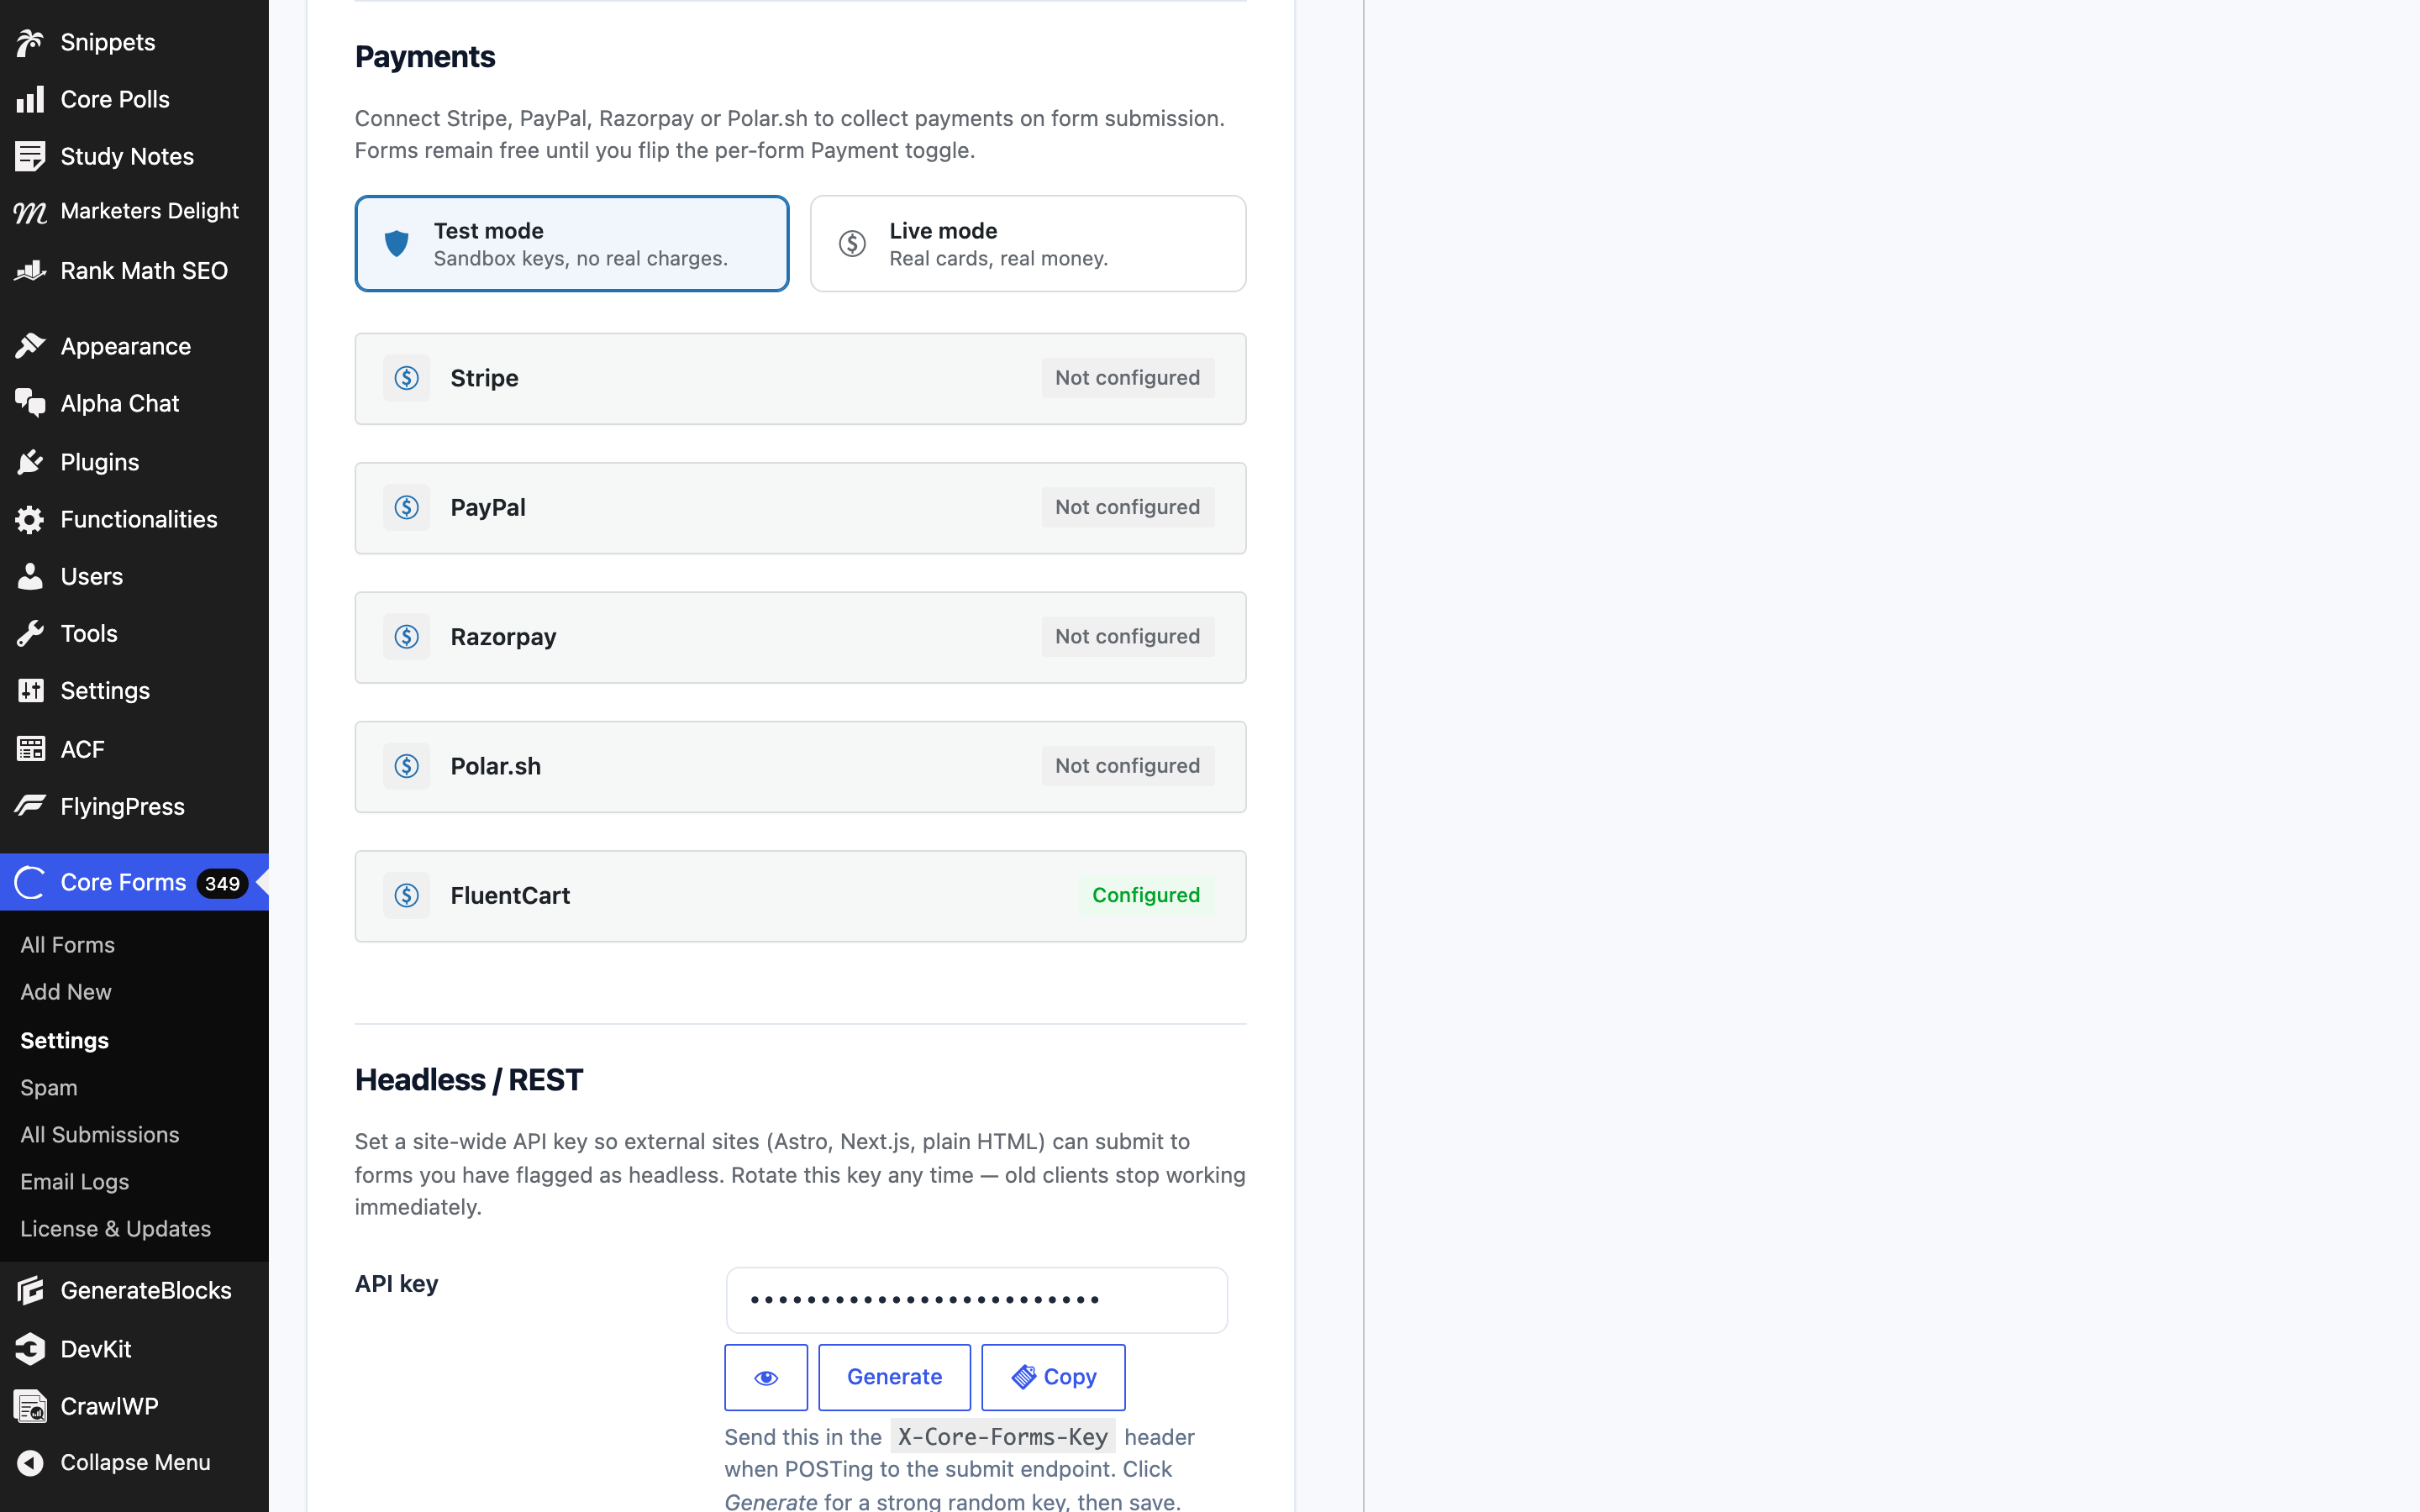Expand the PayPal gateway row

click(800, 507)
